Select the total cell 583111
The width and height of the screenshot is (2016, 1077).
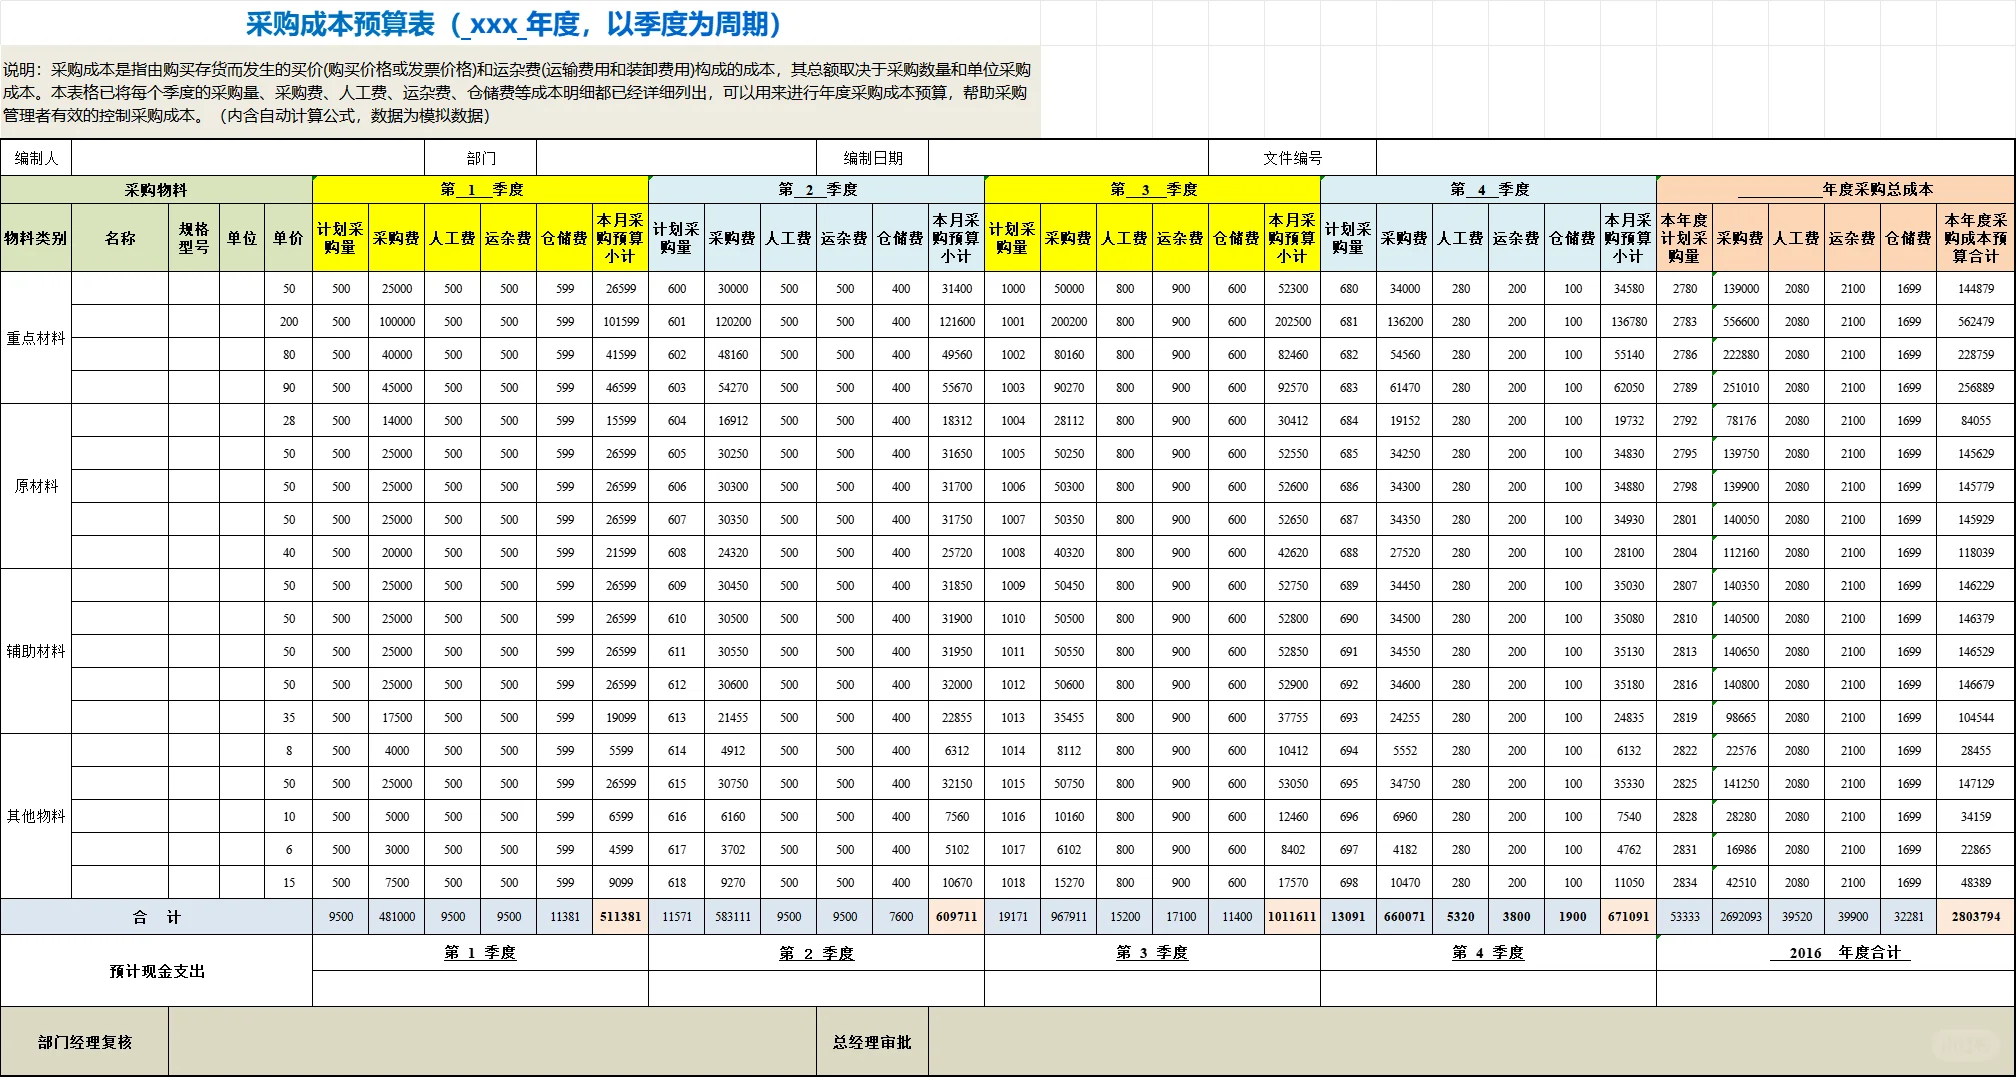733,917
